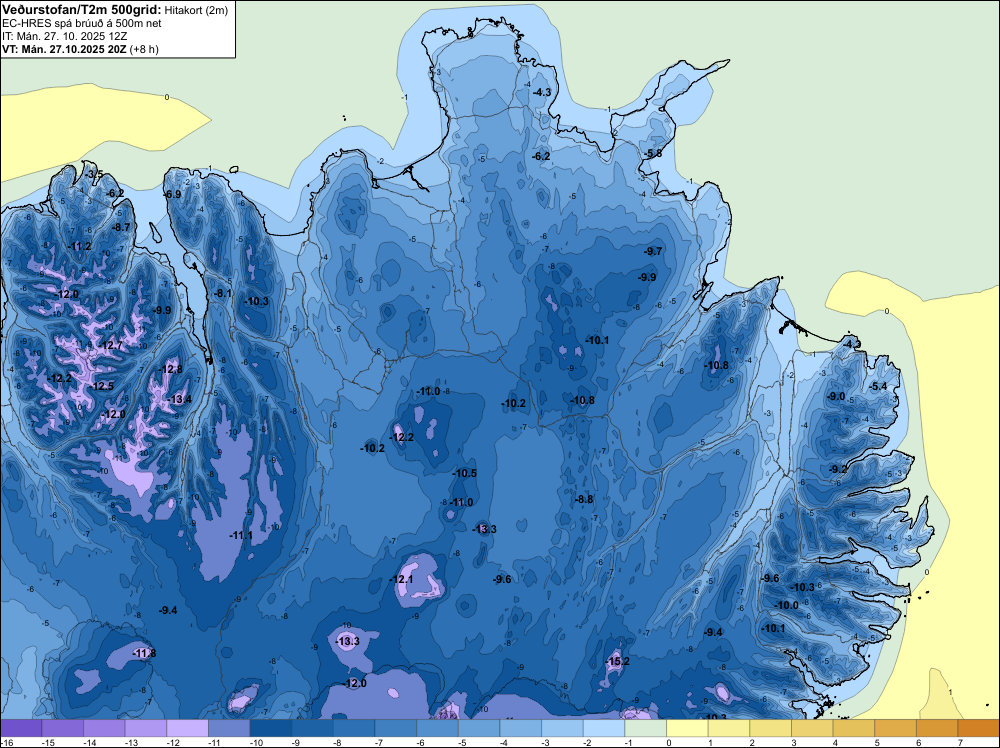Select the legend swatch between 3 and 4
Image resolution: width=1000 pixels, height=748 pixels.
click(812, 728)
